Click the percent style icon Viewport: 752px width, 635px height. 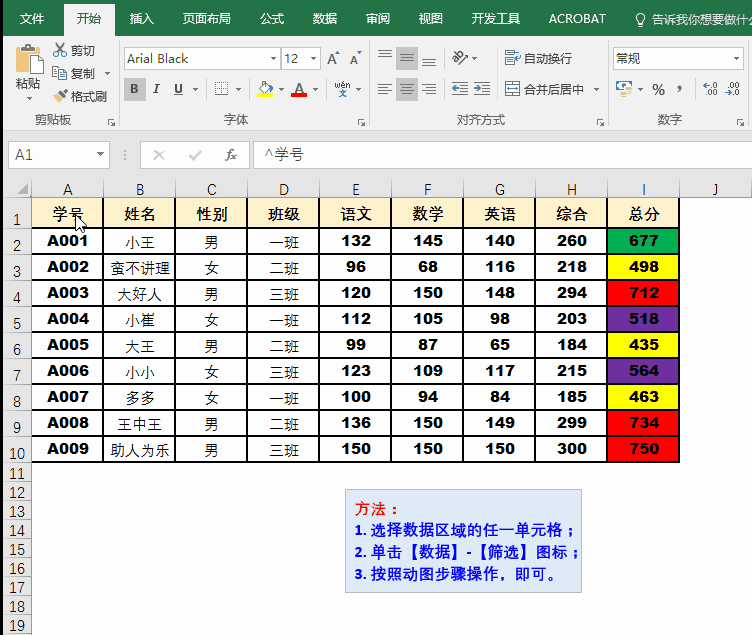pyautogui.click(x=658, y=89)
